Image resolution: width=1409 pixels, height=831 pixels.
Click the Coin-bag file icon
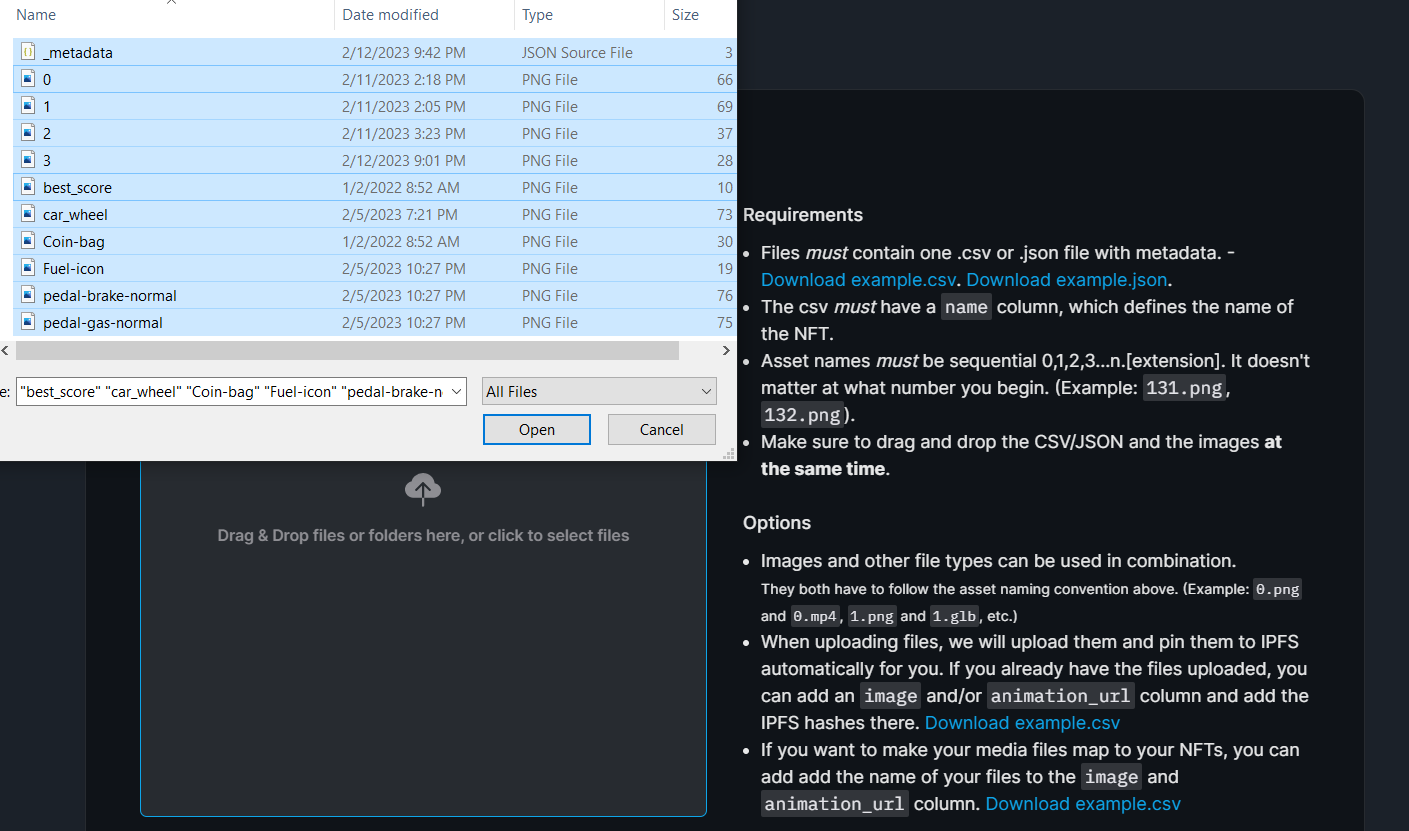coord(28,241)
